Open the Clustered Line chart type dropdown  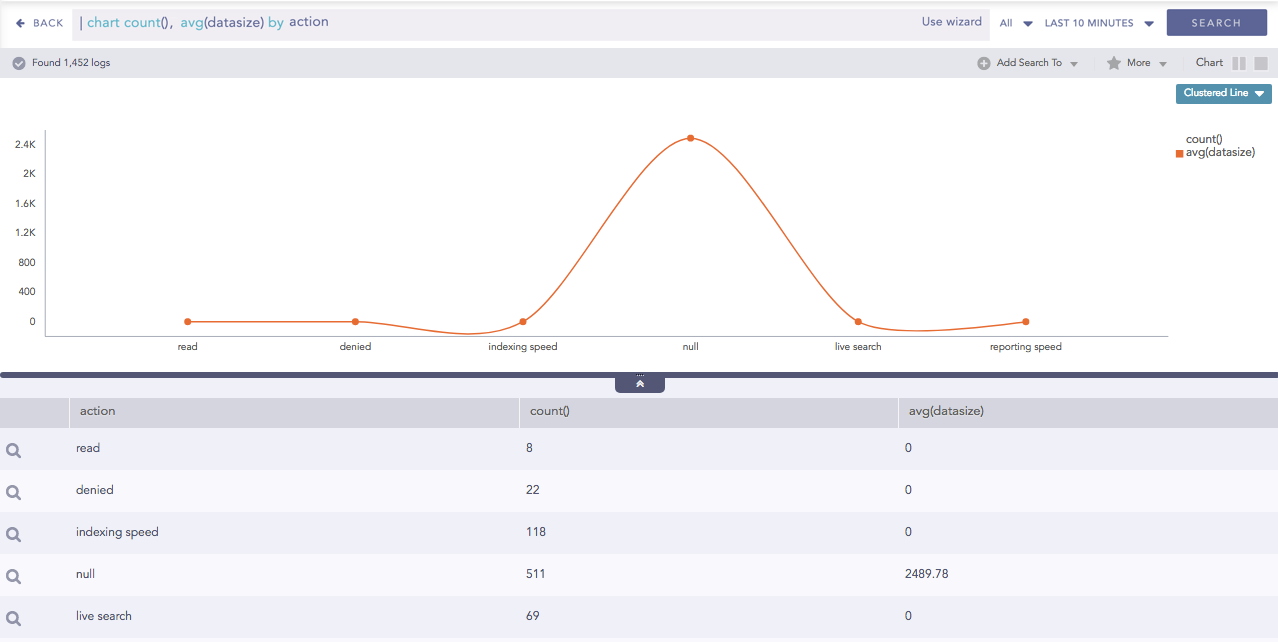click(x=1222, y=93)
